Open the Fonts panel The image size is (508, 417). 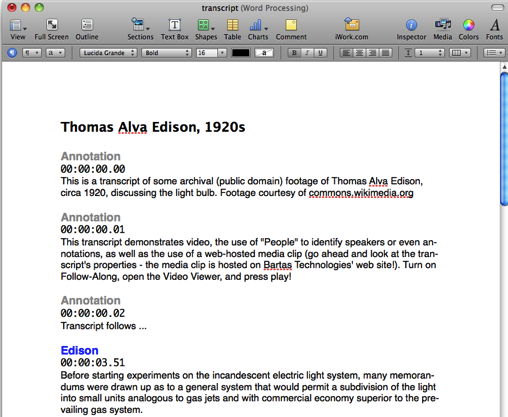pos(494,29)
